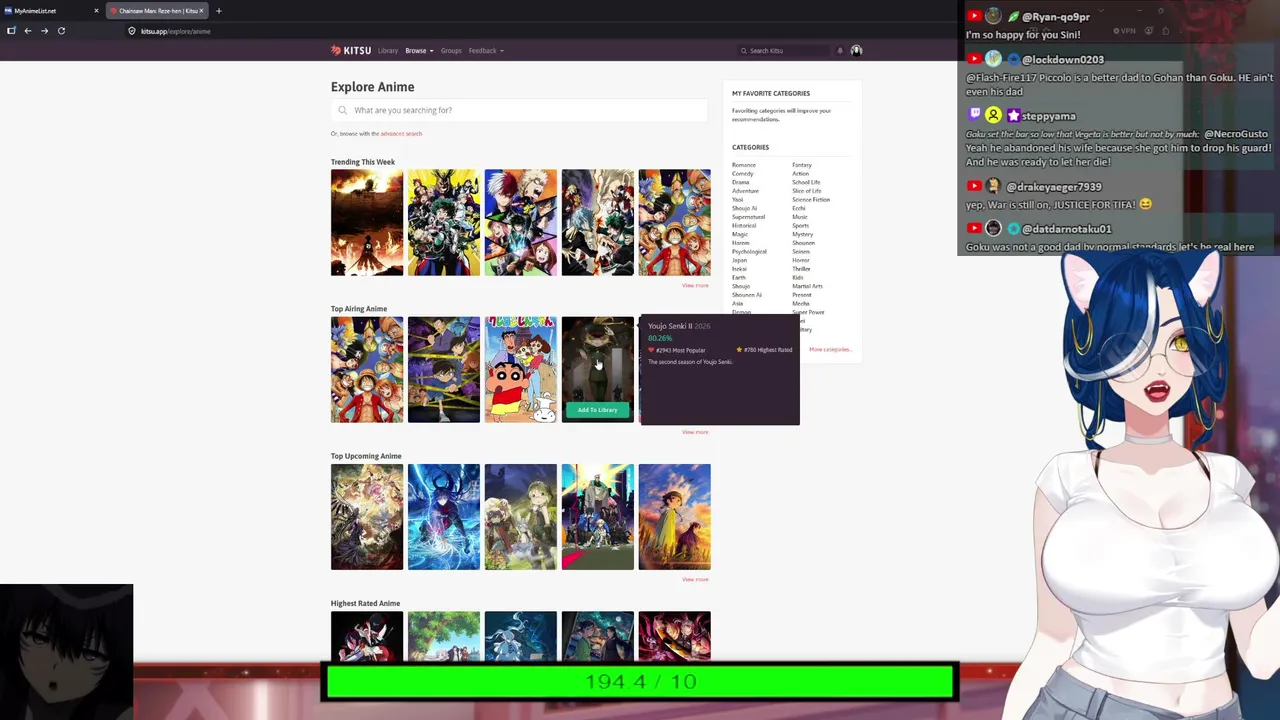Screen dimensions: 1280x720
Task: Click the '#780 Highest Rated' label
Action: pyautogui.click(x=765, y=350)
